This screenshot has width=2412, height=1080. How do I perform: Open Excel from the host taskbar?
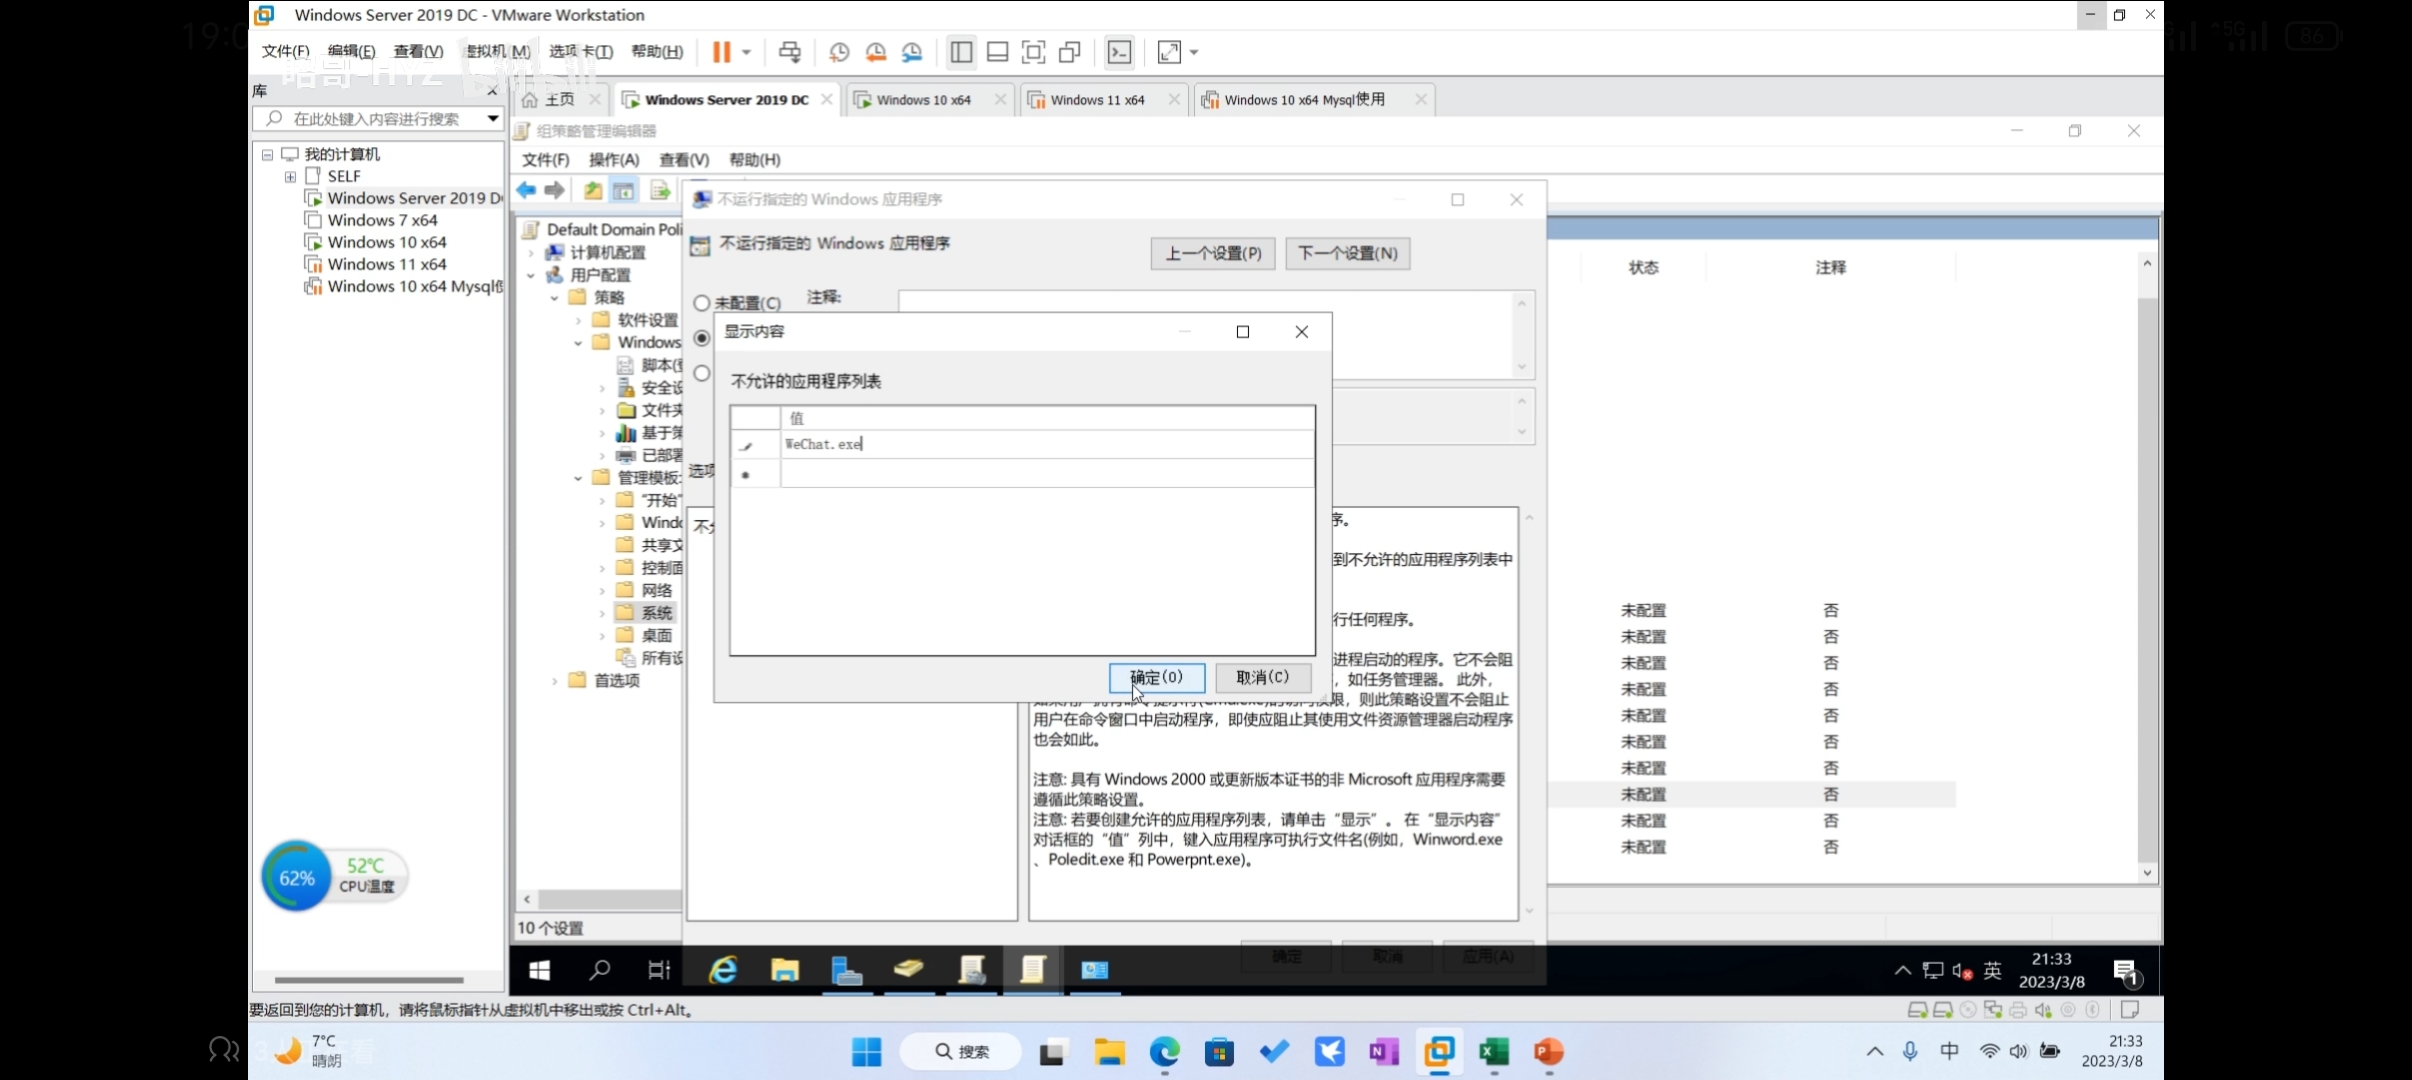pos(1493,1052)
